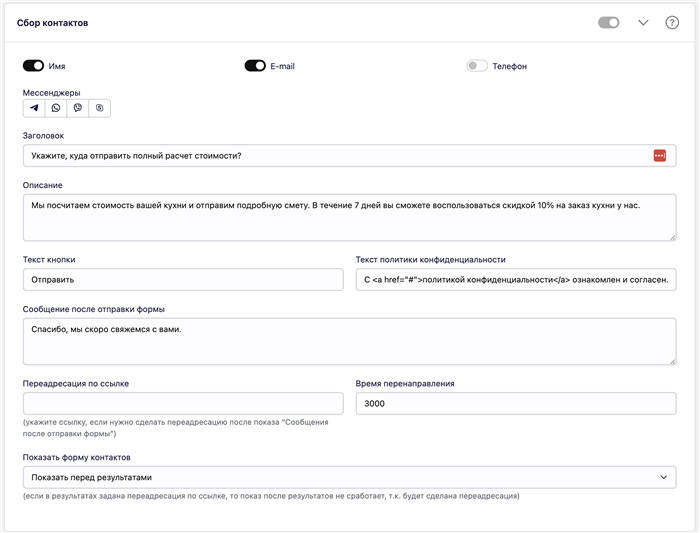Disable the Имя toggle
The image size is (700, 533).
coord(33,66)
